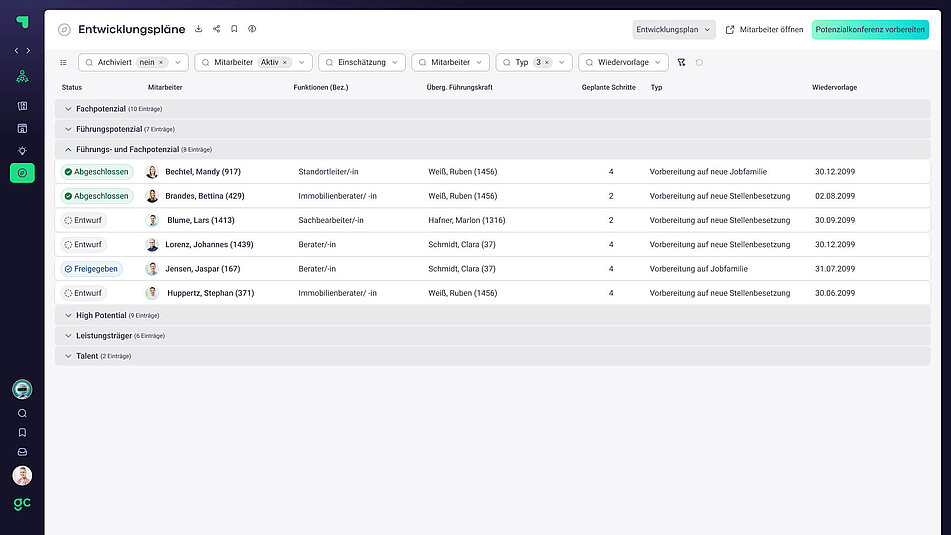Sort by Überg. Führungskraft column header
The height and width of the screenshot is (535, 951).
[459, 87]
